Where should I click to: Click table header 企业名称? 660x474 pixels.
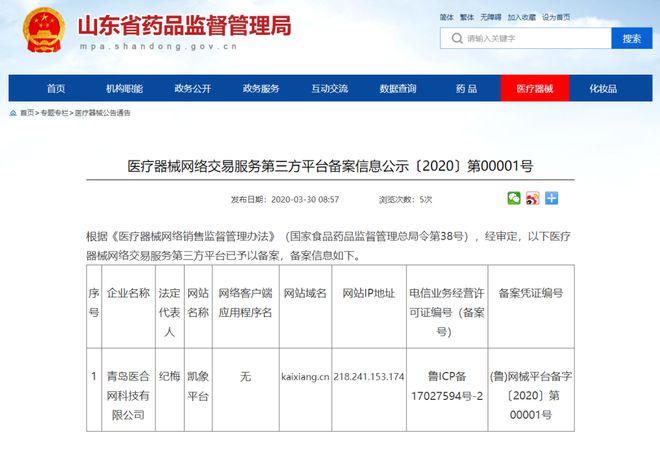pyautogui.click(x=128, y=293)
